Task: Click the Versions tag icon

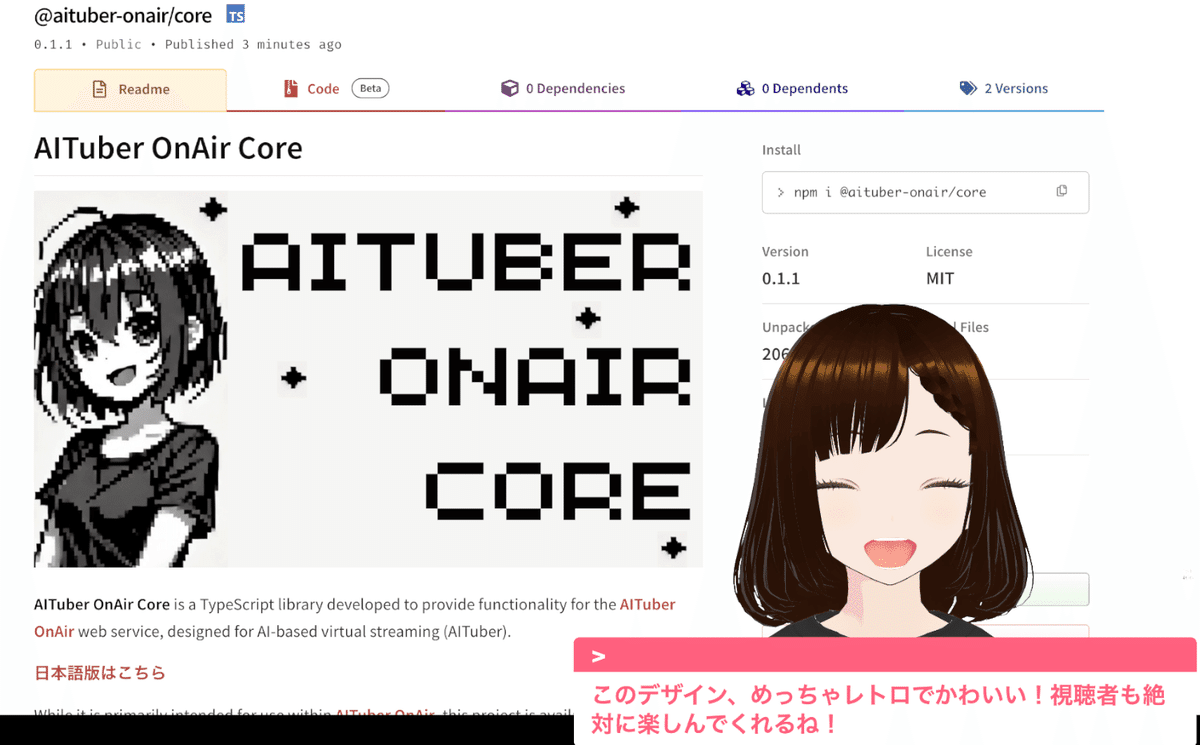Action: click(x=968, y=88)
